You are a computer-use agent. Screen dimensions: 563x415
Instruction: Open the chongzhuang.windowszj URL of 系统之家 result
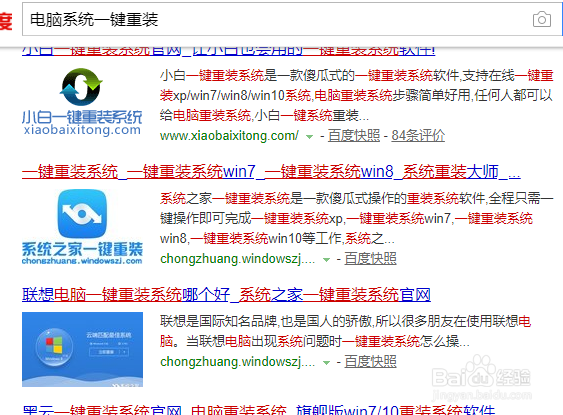pyautogui.click(x=237, y=258)
